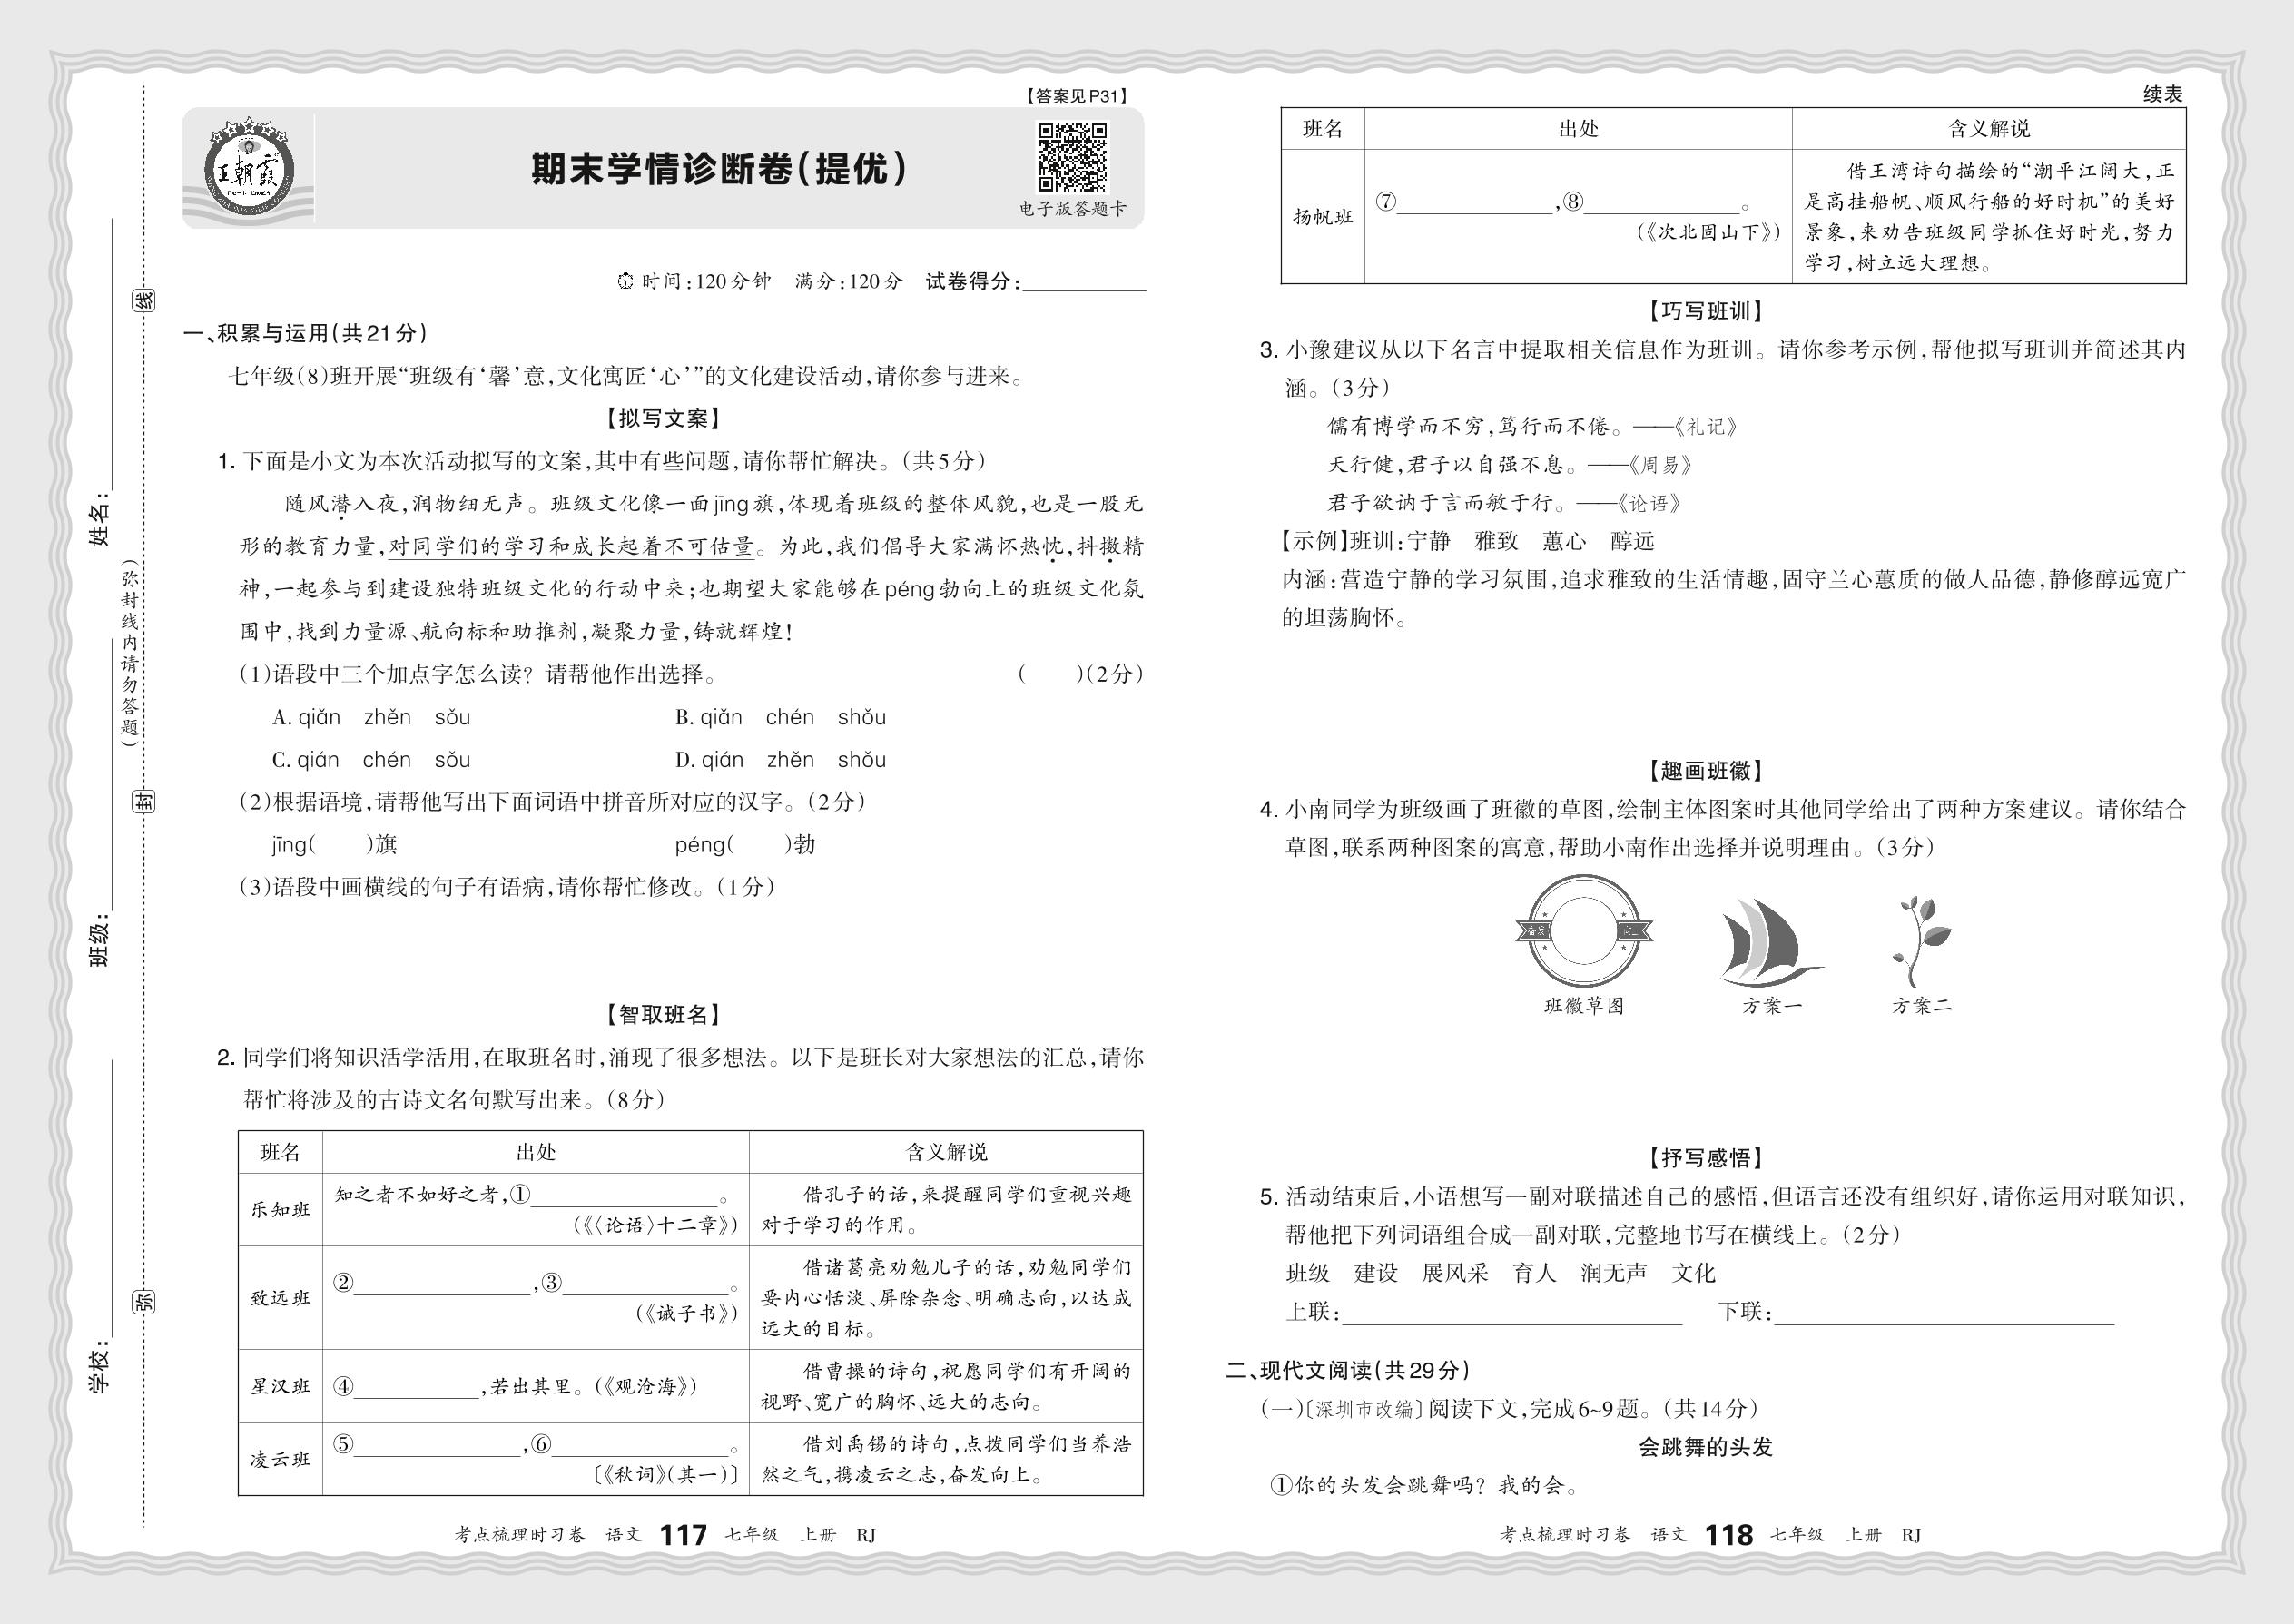2294x1624 pixels.
Task: Choose option D: qián zhěn shǒu
Action: tap(780, 760)
